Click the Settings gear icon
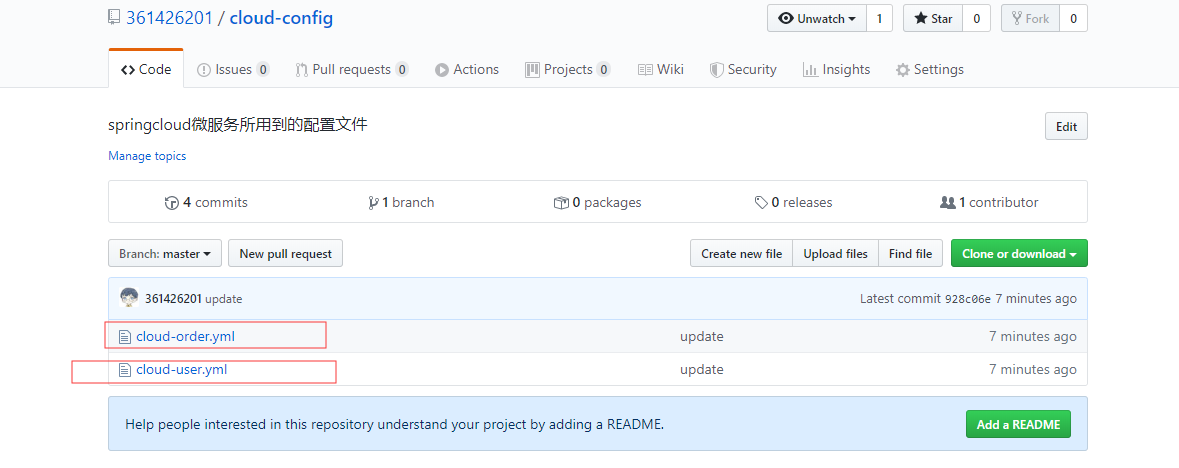The height and width of the screenshot is (468, 1179). [903, 70]
